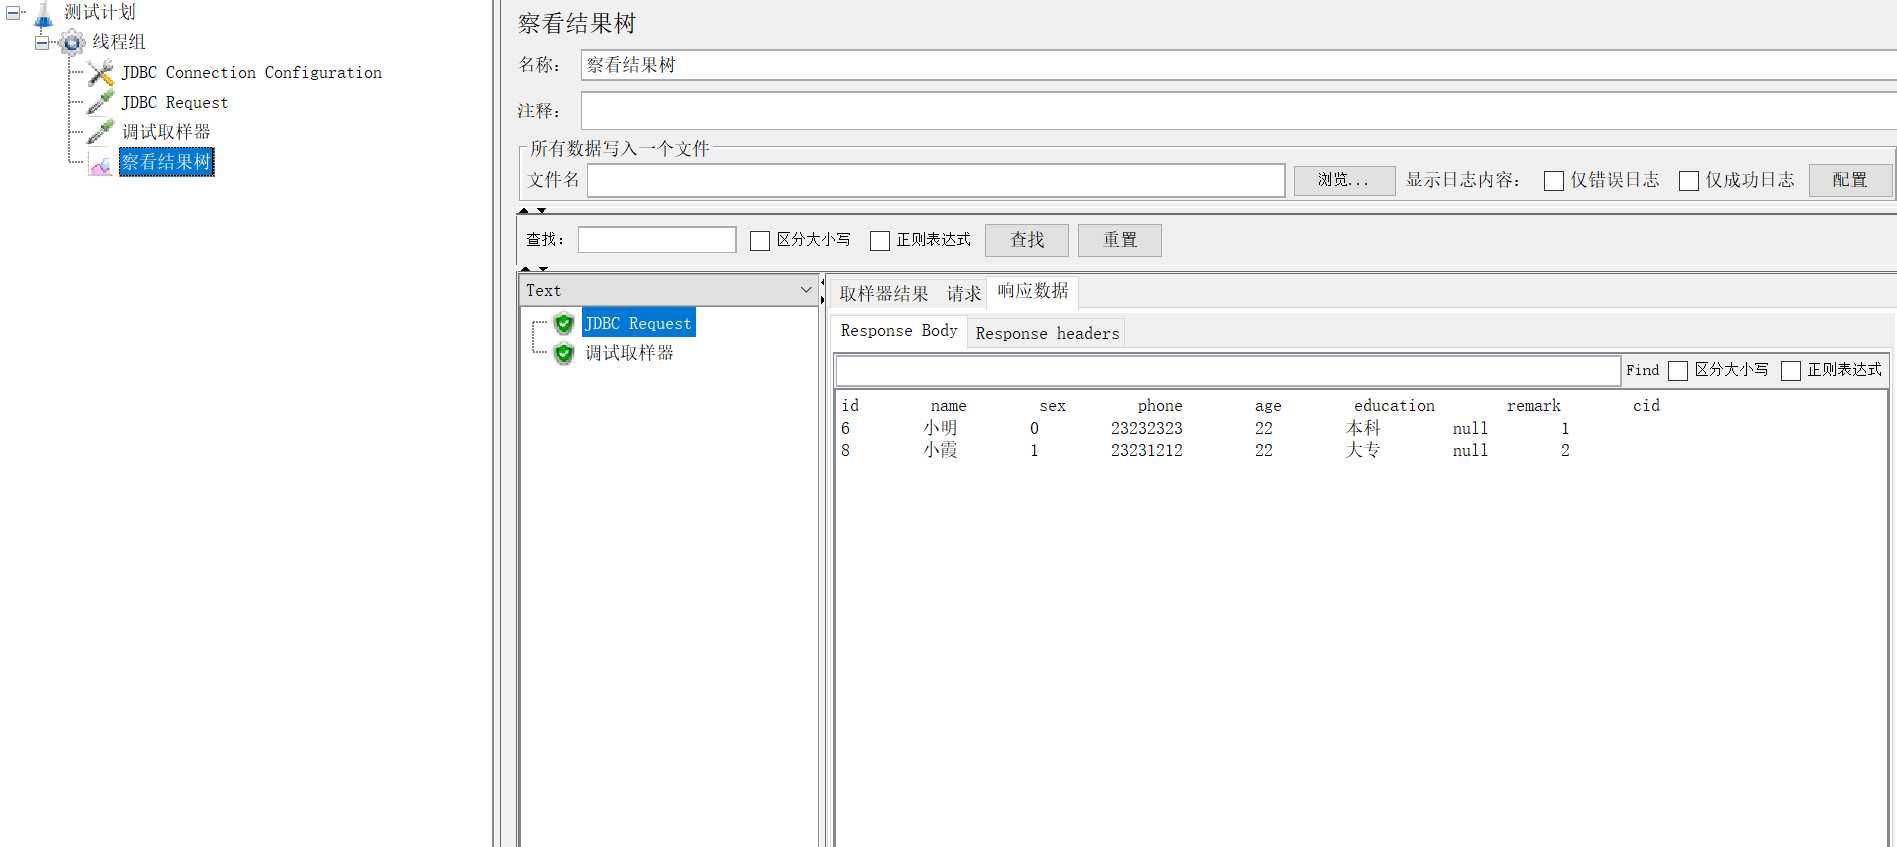1897x847 pixels.
Task: Switch to 取样器结果 tab
Action: [x=884, y=293]
